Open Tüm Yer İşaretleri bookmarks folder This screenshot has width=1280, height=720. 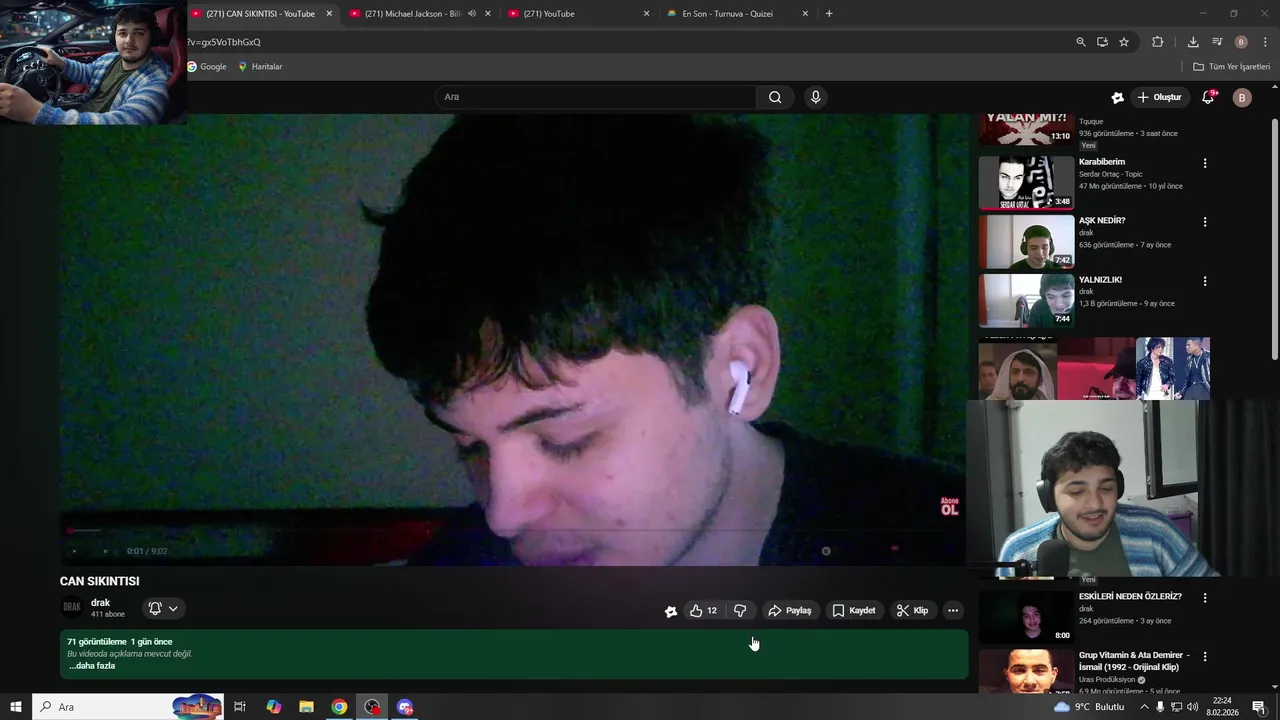click(1231, 67)
